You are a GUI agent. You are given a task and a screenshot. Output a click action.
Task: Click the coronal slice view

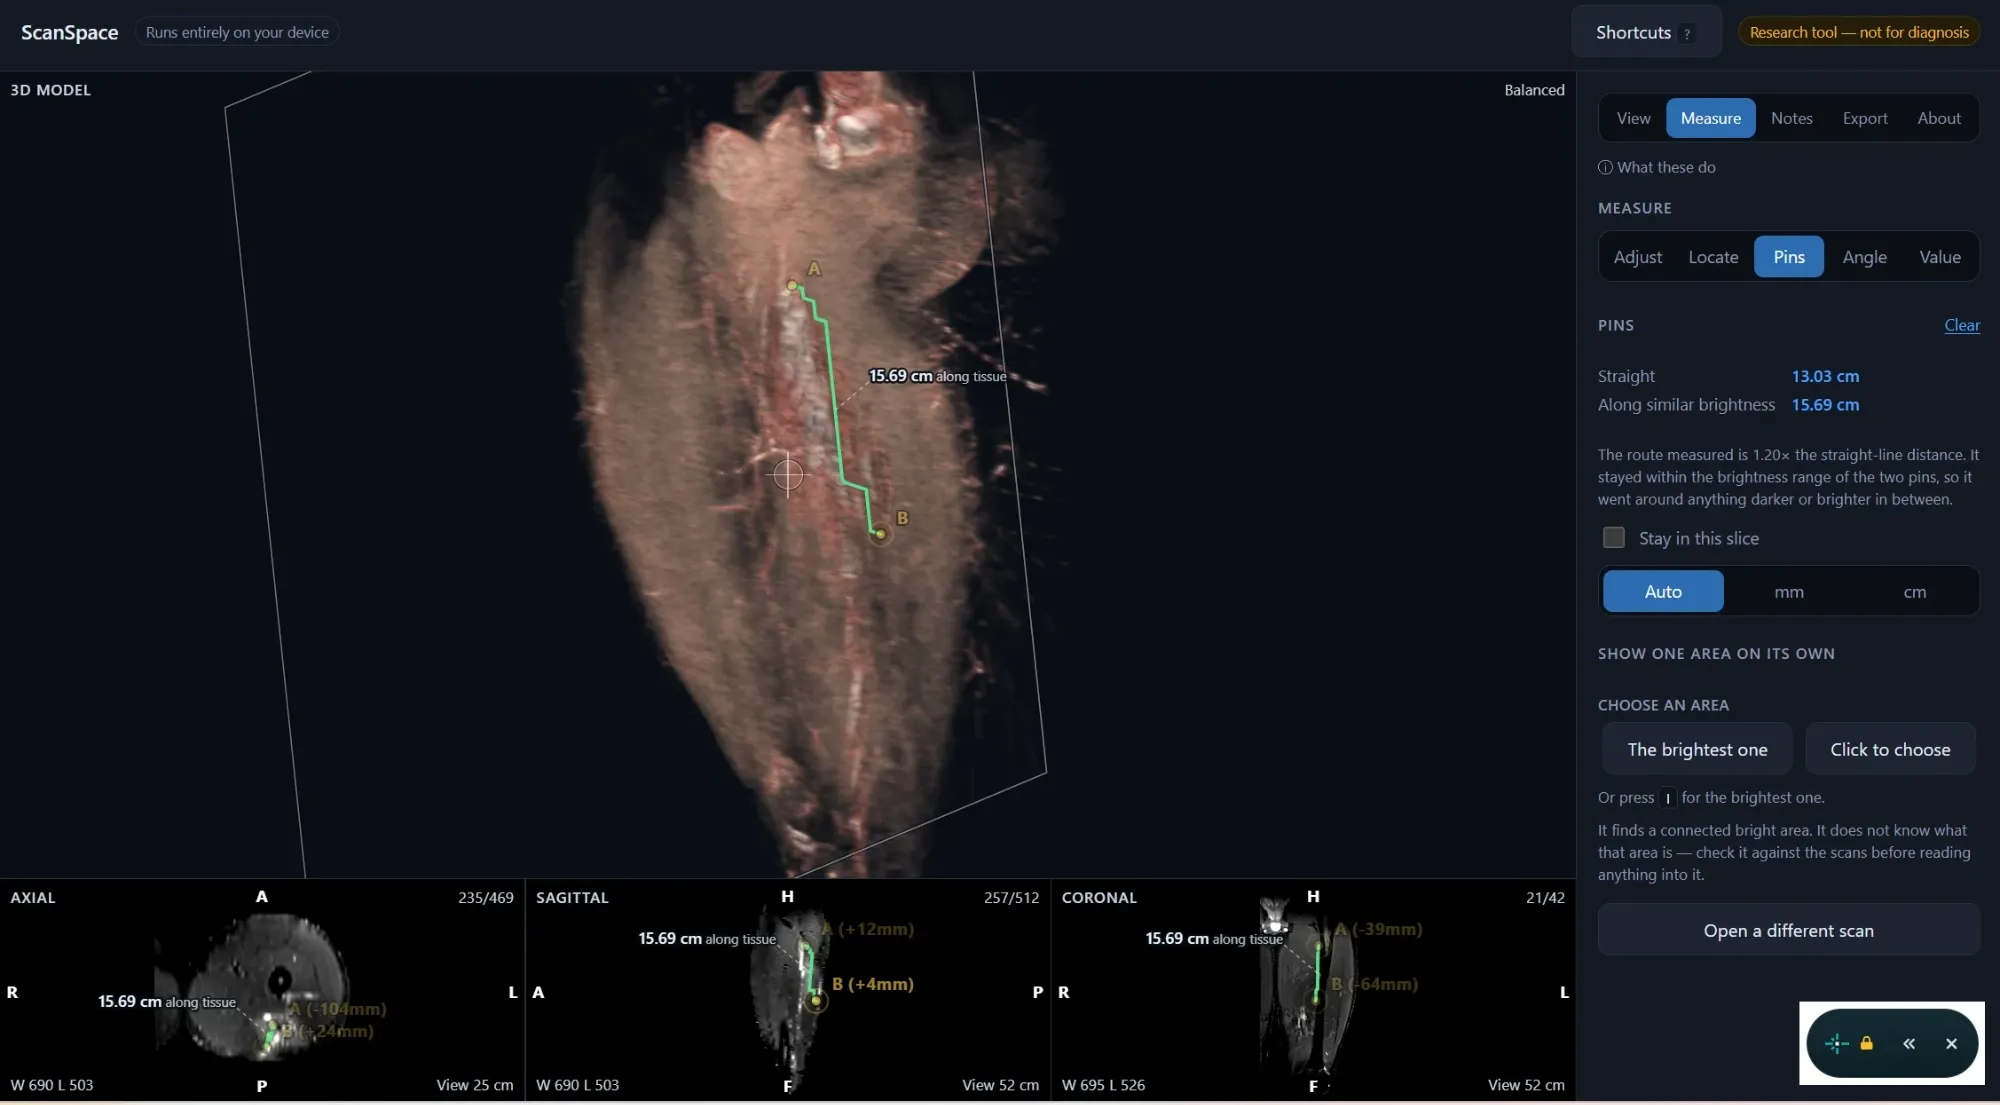pyautogui.click(x=1313, y=990)
